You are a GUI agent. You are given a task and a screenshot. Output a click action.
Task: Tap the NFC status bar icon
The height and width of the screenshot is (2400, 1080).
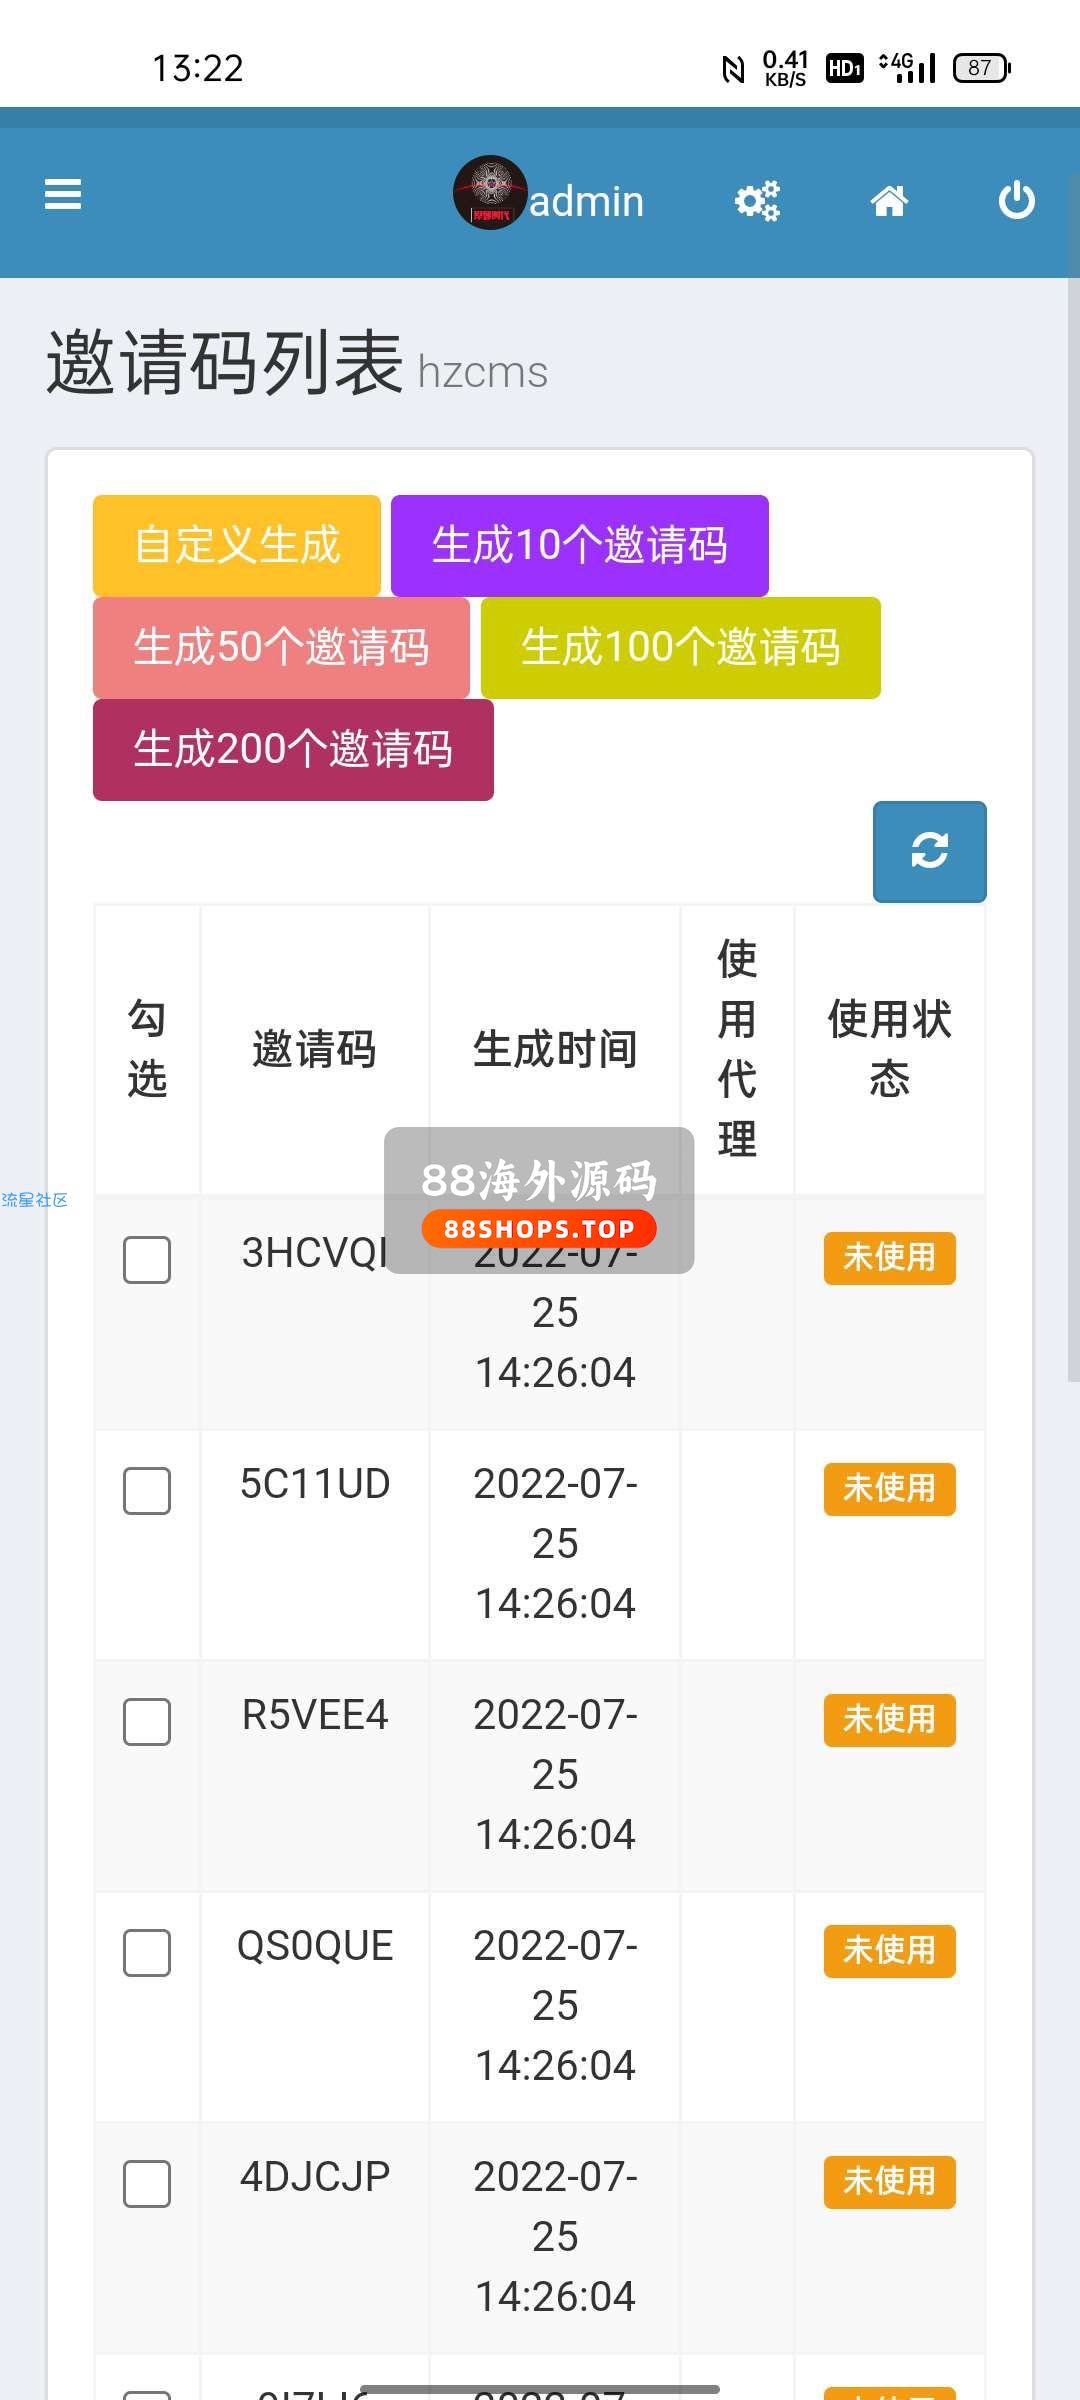coord(733,68)
